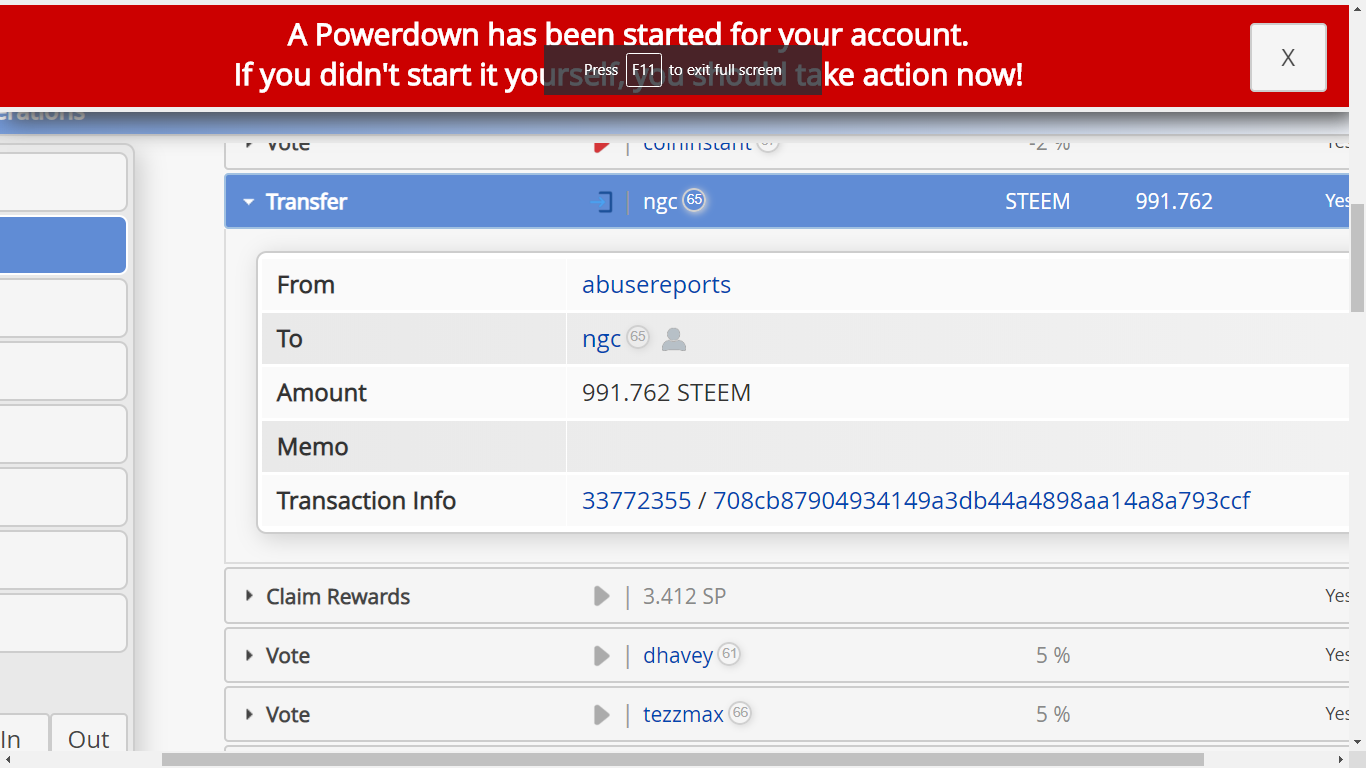1366x768 pixels.
Task: Click the Amount label
Action: pyautogui.click(x=322, y=393)
